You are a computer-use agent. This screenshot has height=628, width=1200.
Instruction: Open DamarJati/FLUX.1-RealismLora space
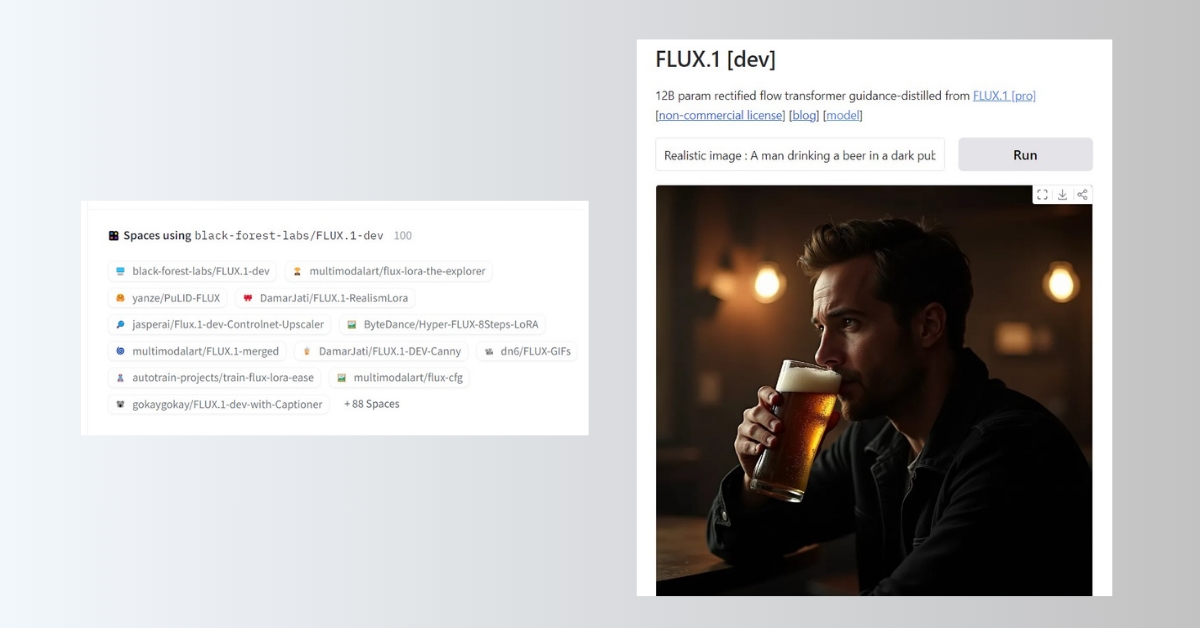click(x=325, y=298)
